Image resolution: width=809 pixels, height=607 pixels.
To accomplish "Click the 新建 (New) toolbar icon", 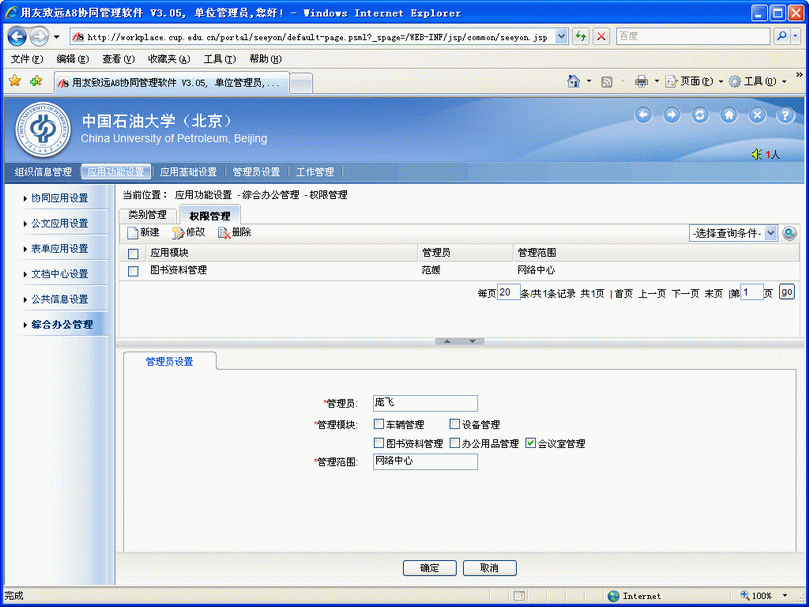I will point(133,233).
